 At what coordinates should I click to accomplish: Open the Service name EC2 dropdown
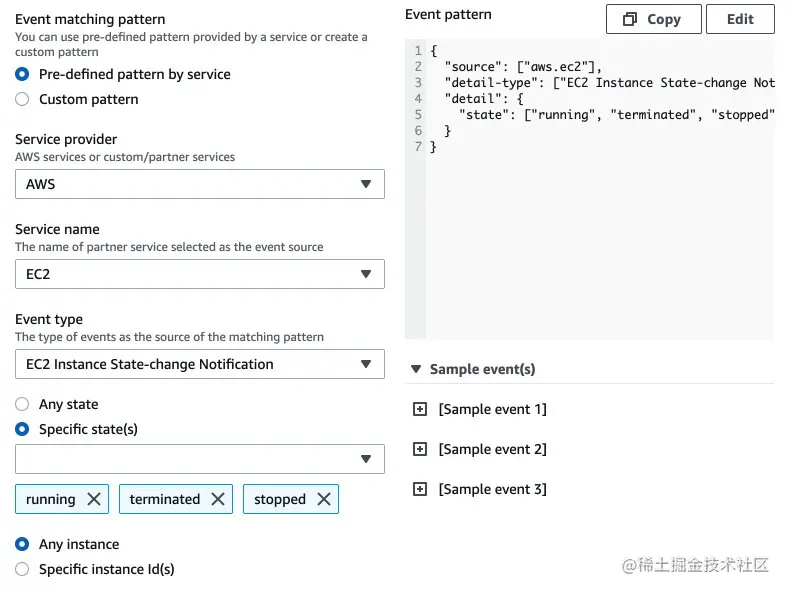click(x=200, y=274)
